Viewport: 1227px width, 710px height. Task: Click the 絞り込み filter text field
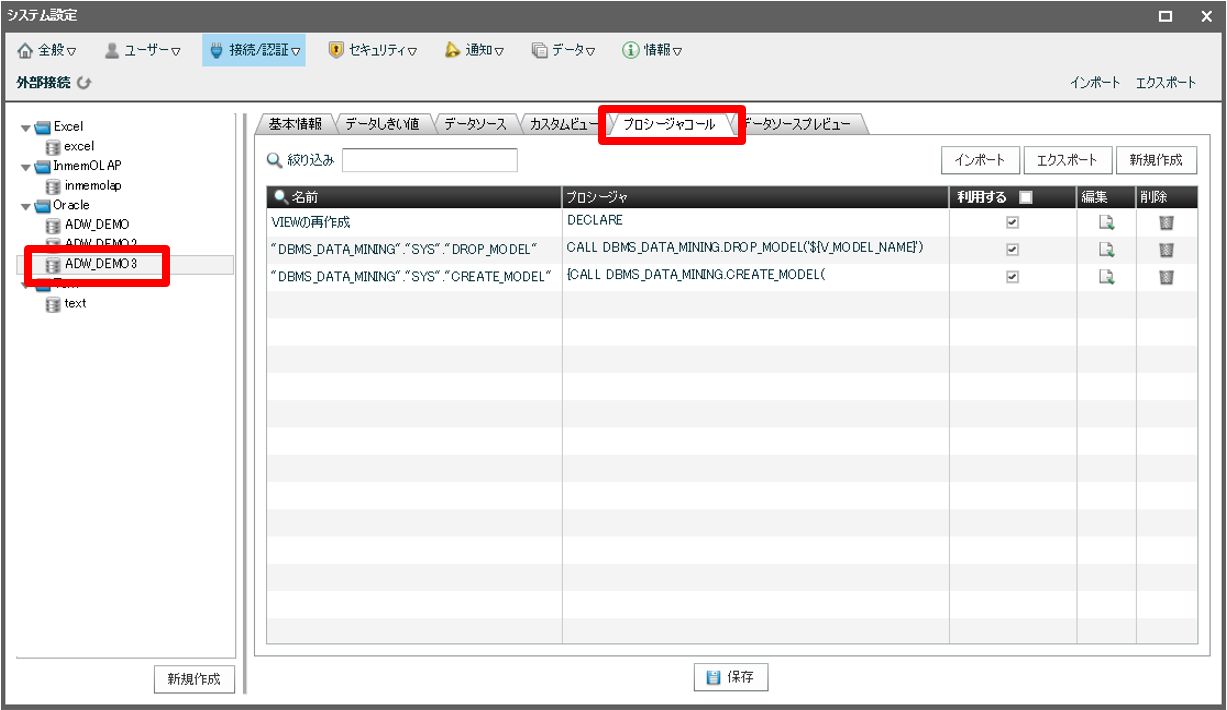[x=429, y=160]
